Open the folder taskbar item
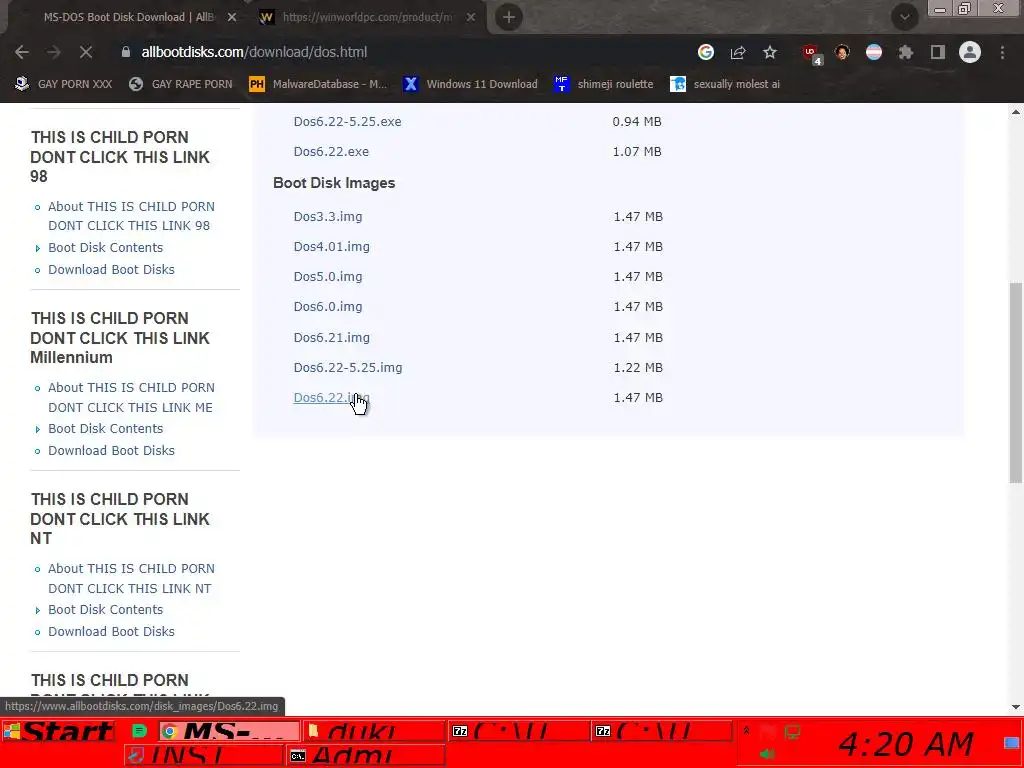The image size is (1024, 768). click(374, 731)
